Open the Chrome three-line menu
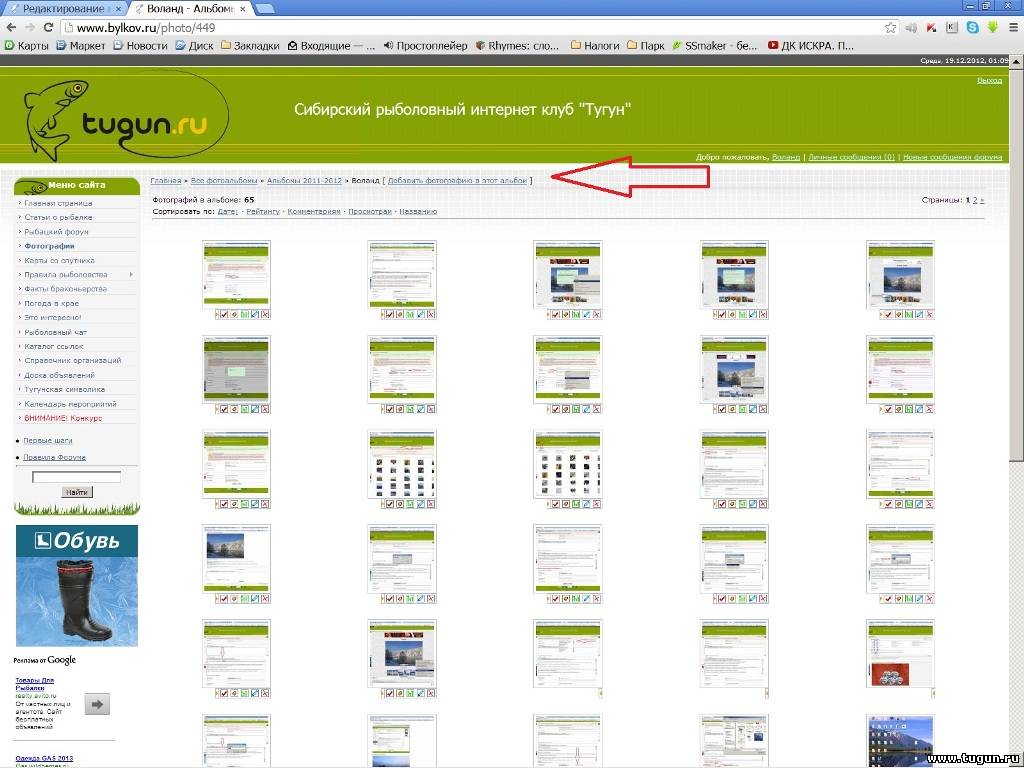1024x768 pixels. tap(1013, 27)
